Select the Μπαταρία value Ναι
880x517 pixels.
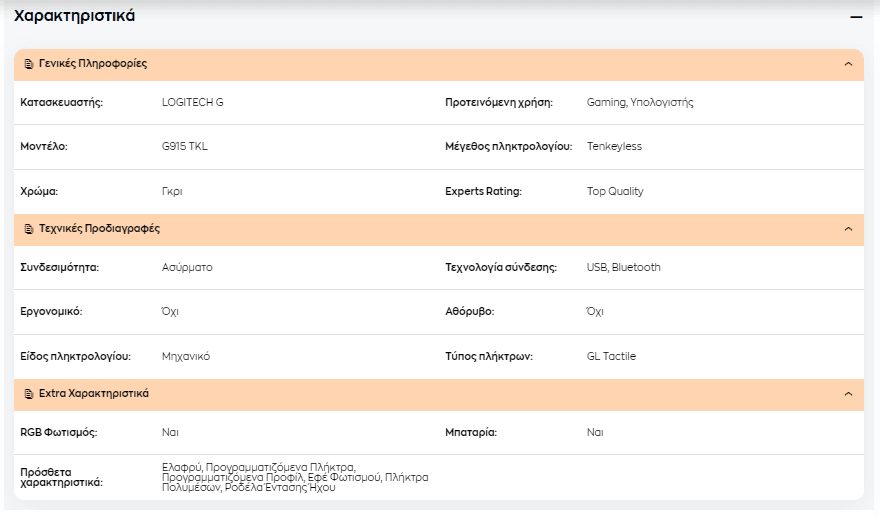(x=595, y=432)
